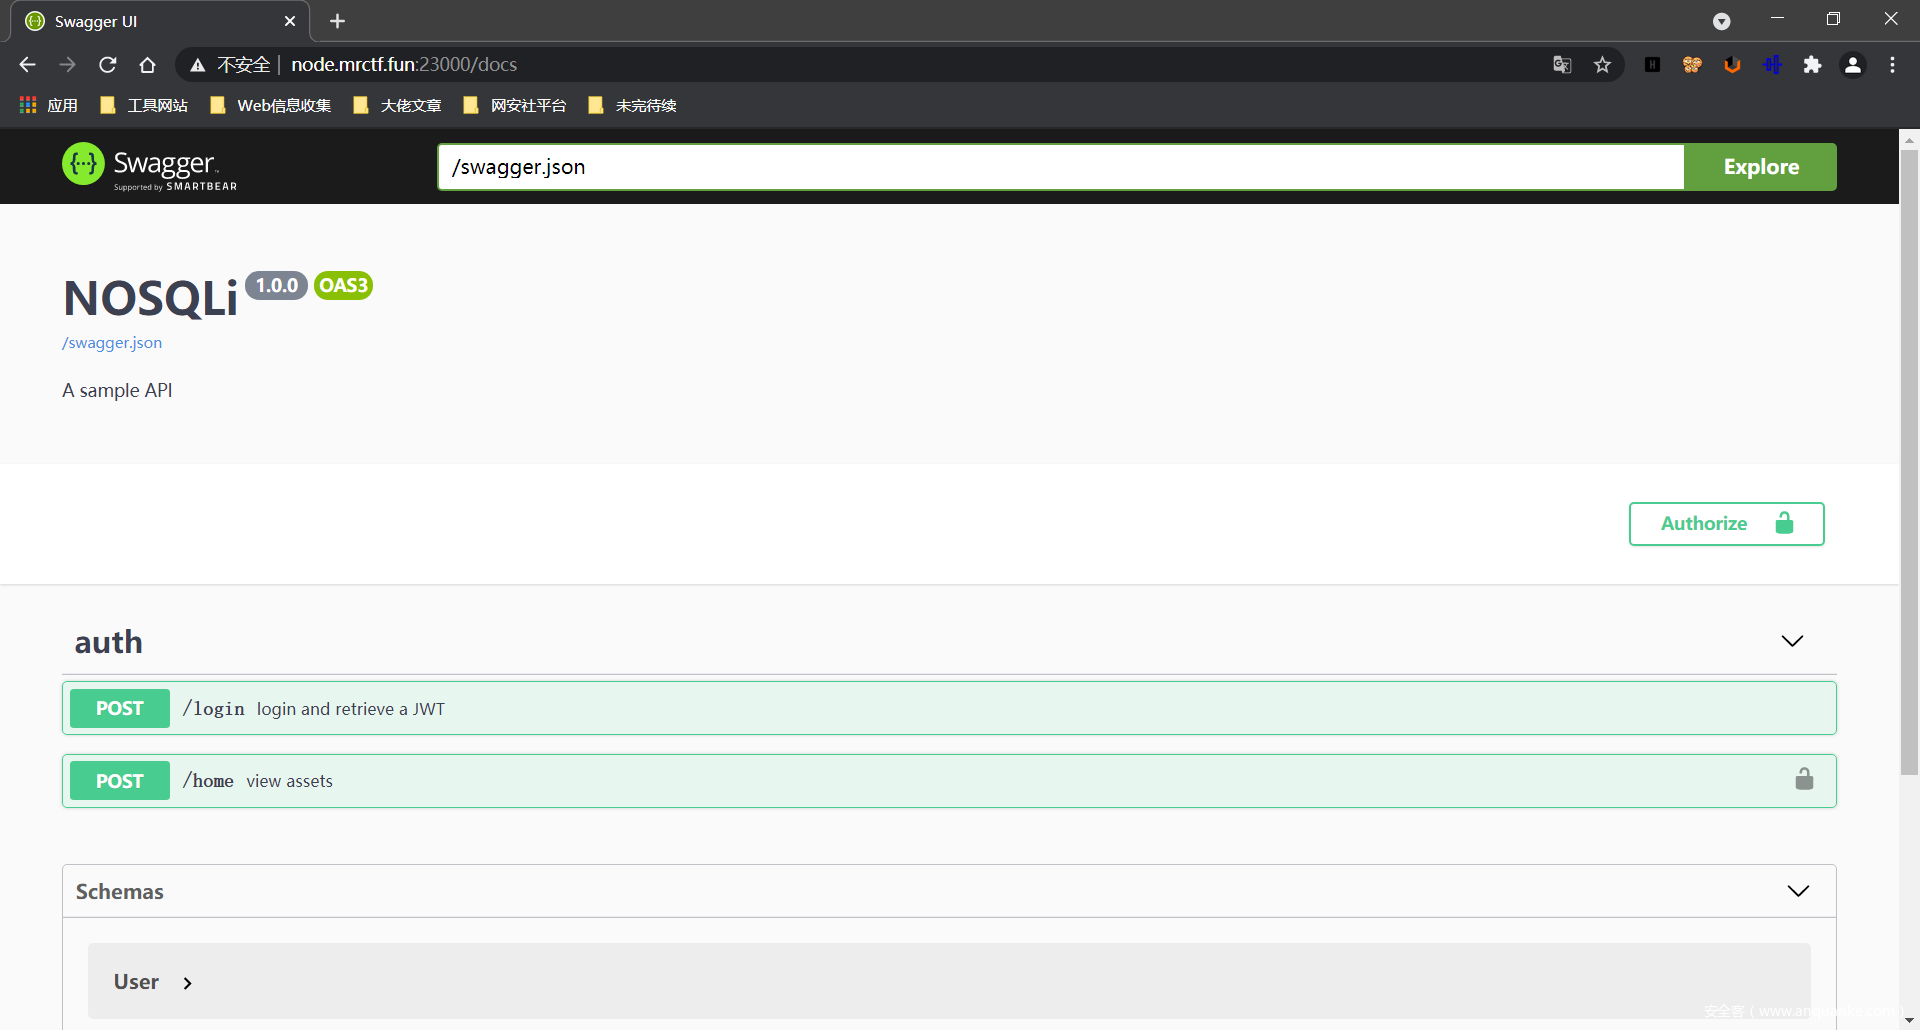Reload the page
The width and height of the screenshot is (1920, 1030).
(x=108, y=65)
